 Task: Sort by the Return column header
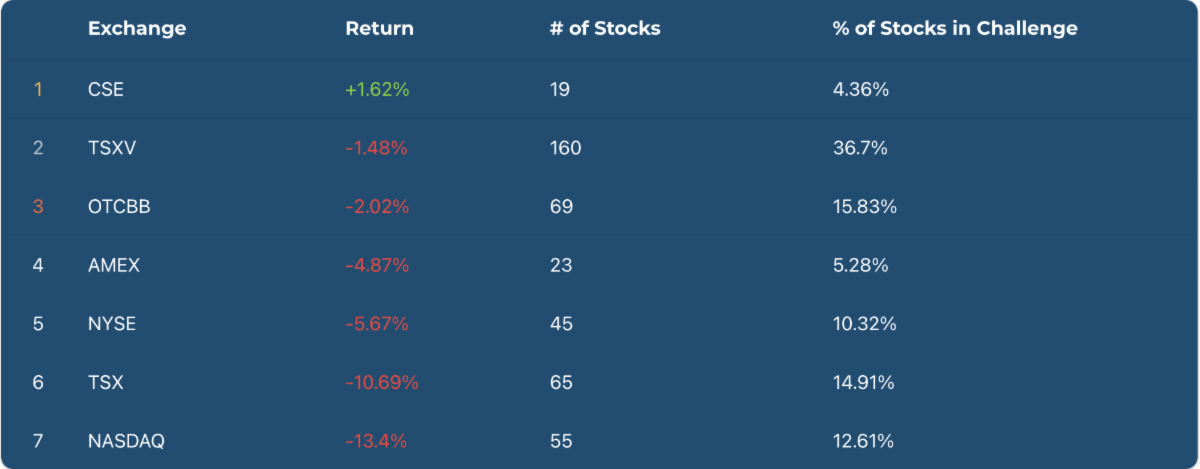[x=379, y=28]
